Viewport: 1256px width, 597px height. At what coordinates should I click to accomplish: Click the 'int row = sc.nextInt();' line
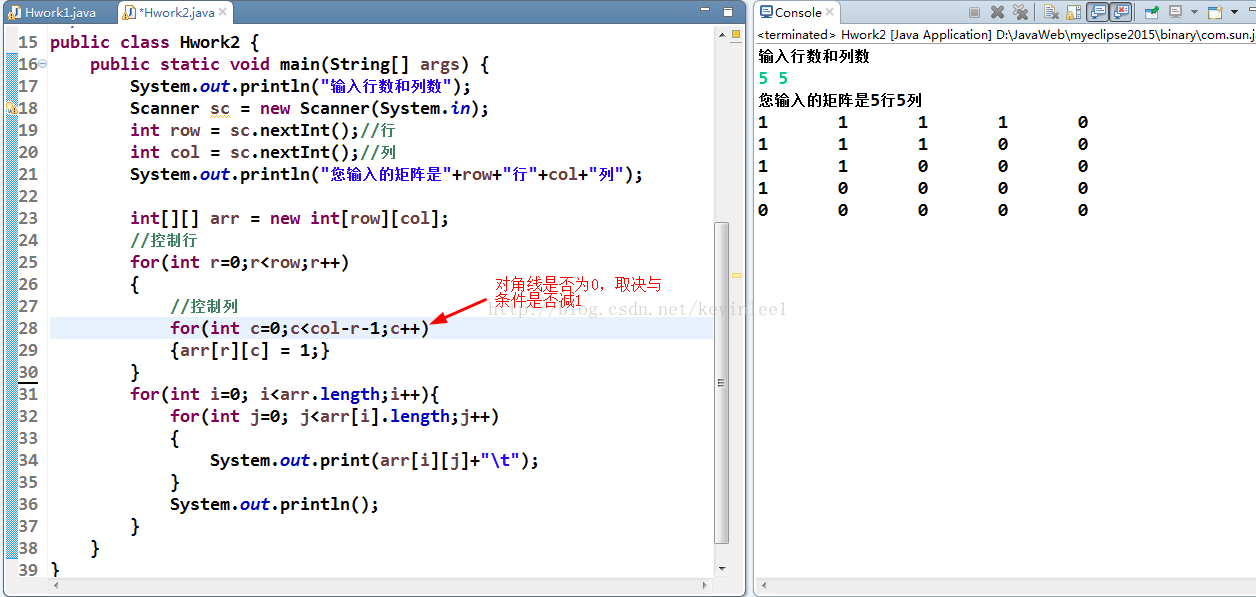(244, 130)
